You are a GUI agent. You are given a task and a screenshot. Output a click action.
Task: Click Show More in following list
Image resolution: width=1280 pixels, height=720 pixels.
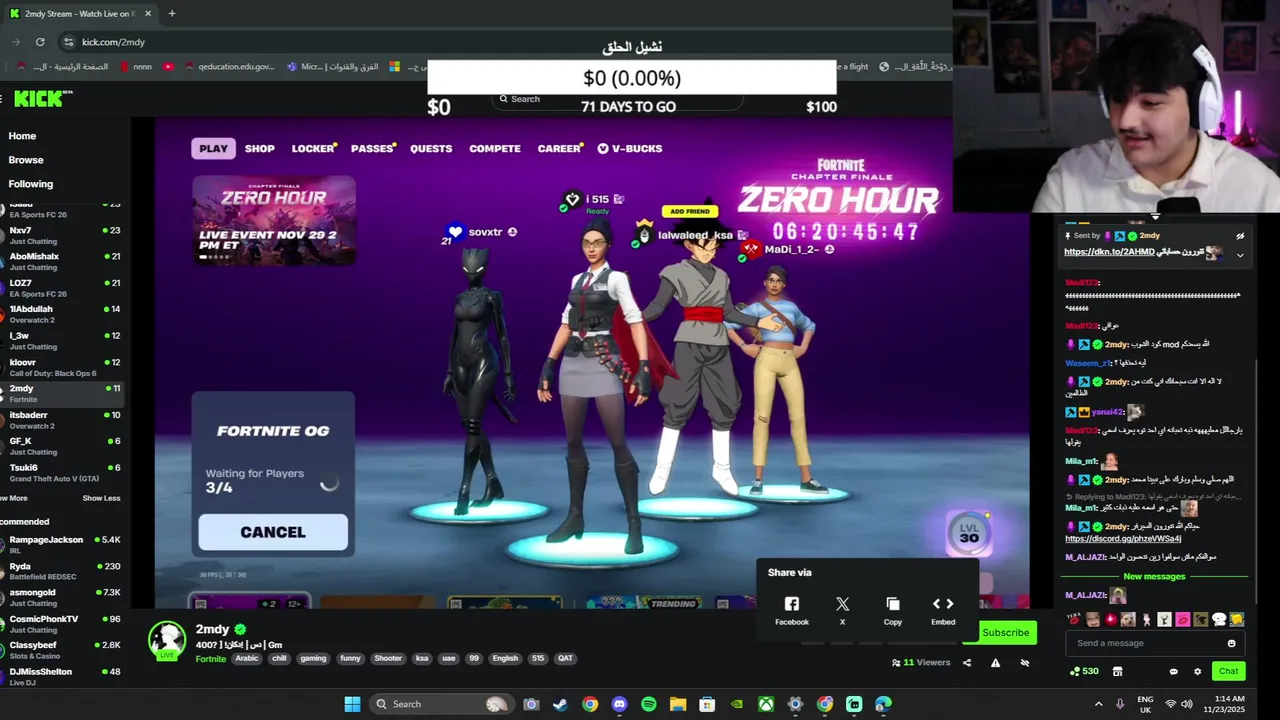pos(14,498)
